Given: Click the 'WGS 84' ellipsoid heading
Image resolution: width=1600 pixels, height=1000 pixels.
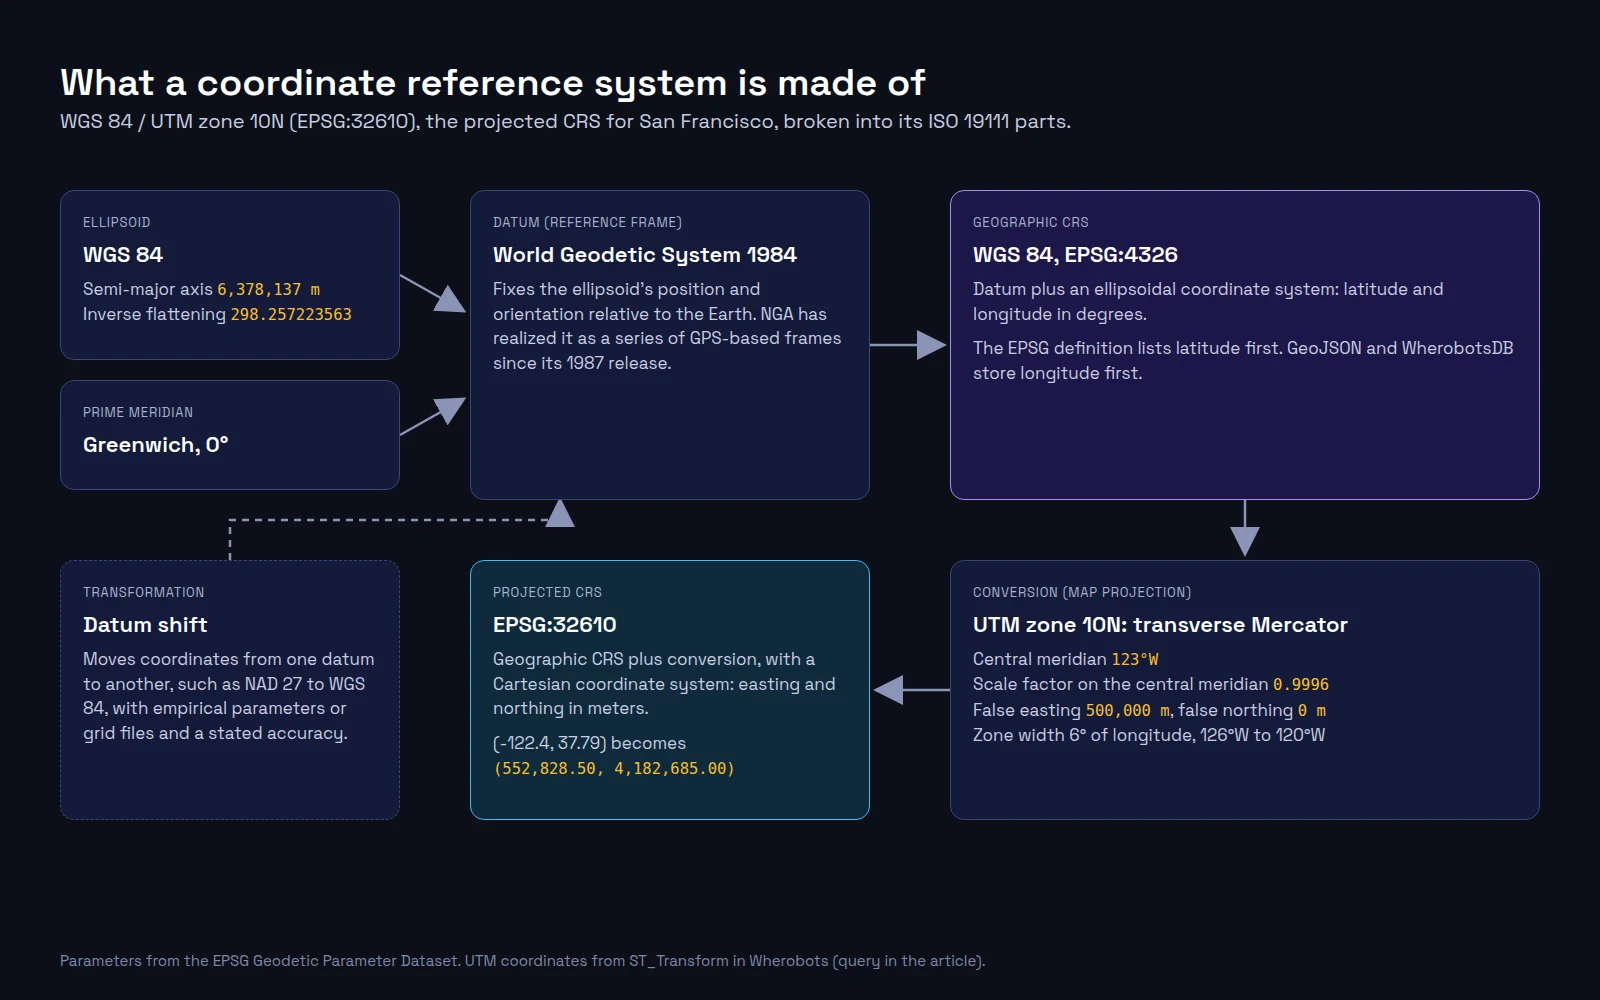Looking at the screenshot, I should pos(123,255).
